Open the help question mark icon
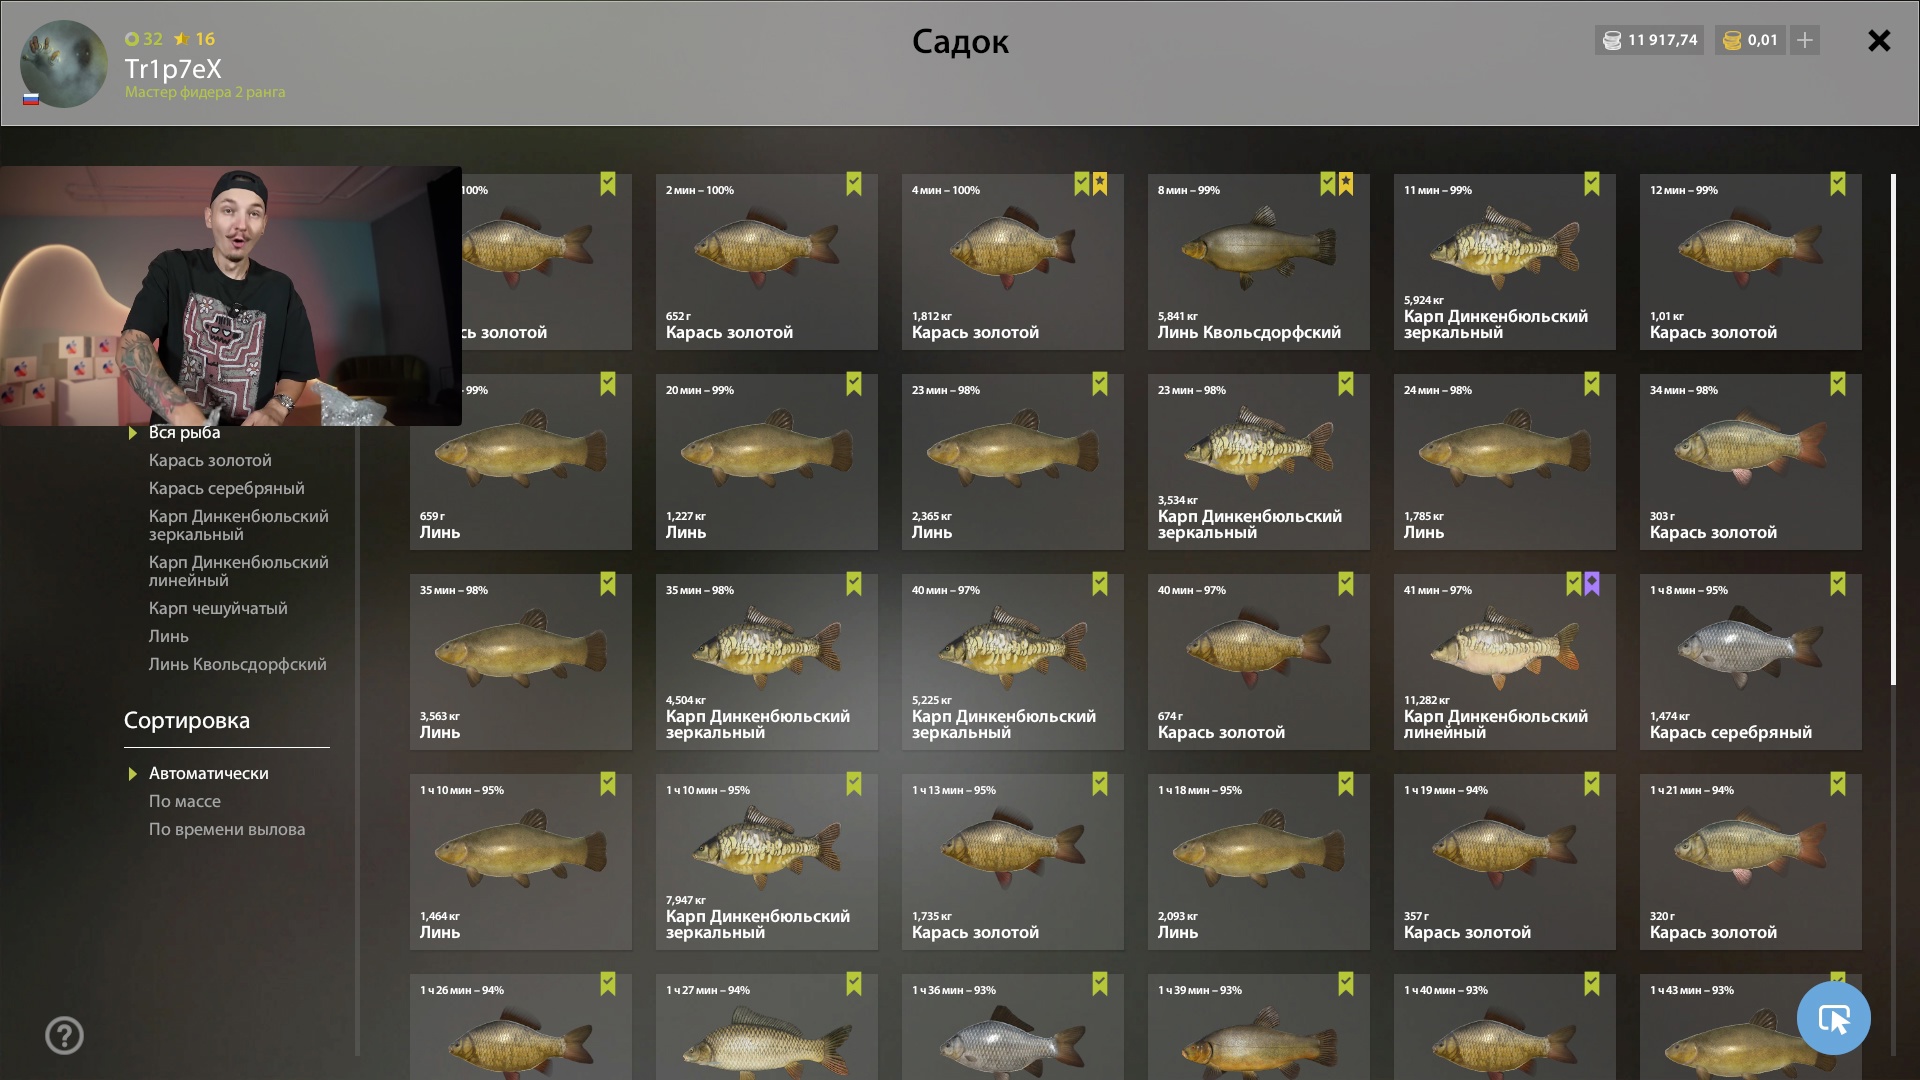This screenshot has height=1080, width=1920. tap(64, 1035)
